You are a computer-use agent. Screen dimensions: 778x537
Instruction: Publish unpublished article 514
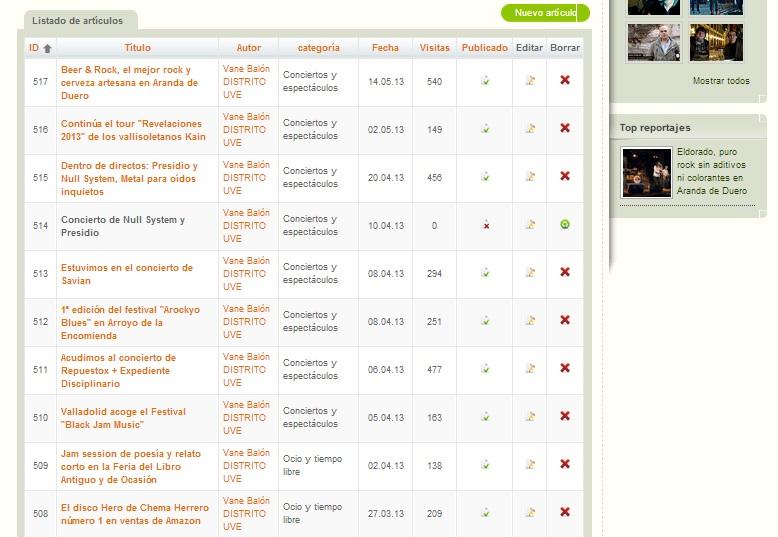(486, 225)
